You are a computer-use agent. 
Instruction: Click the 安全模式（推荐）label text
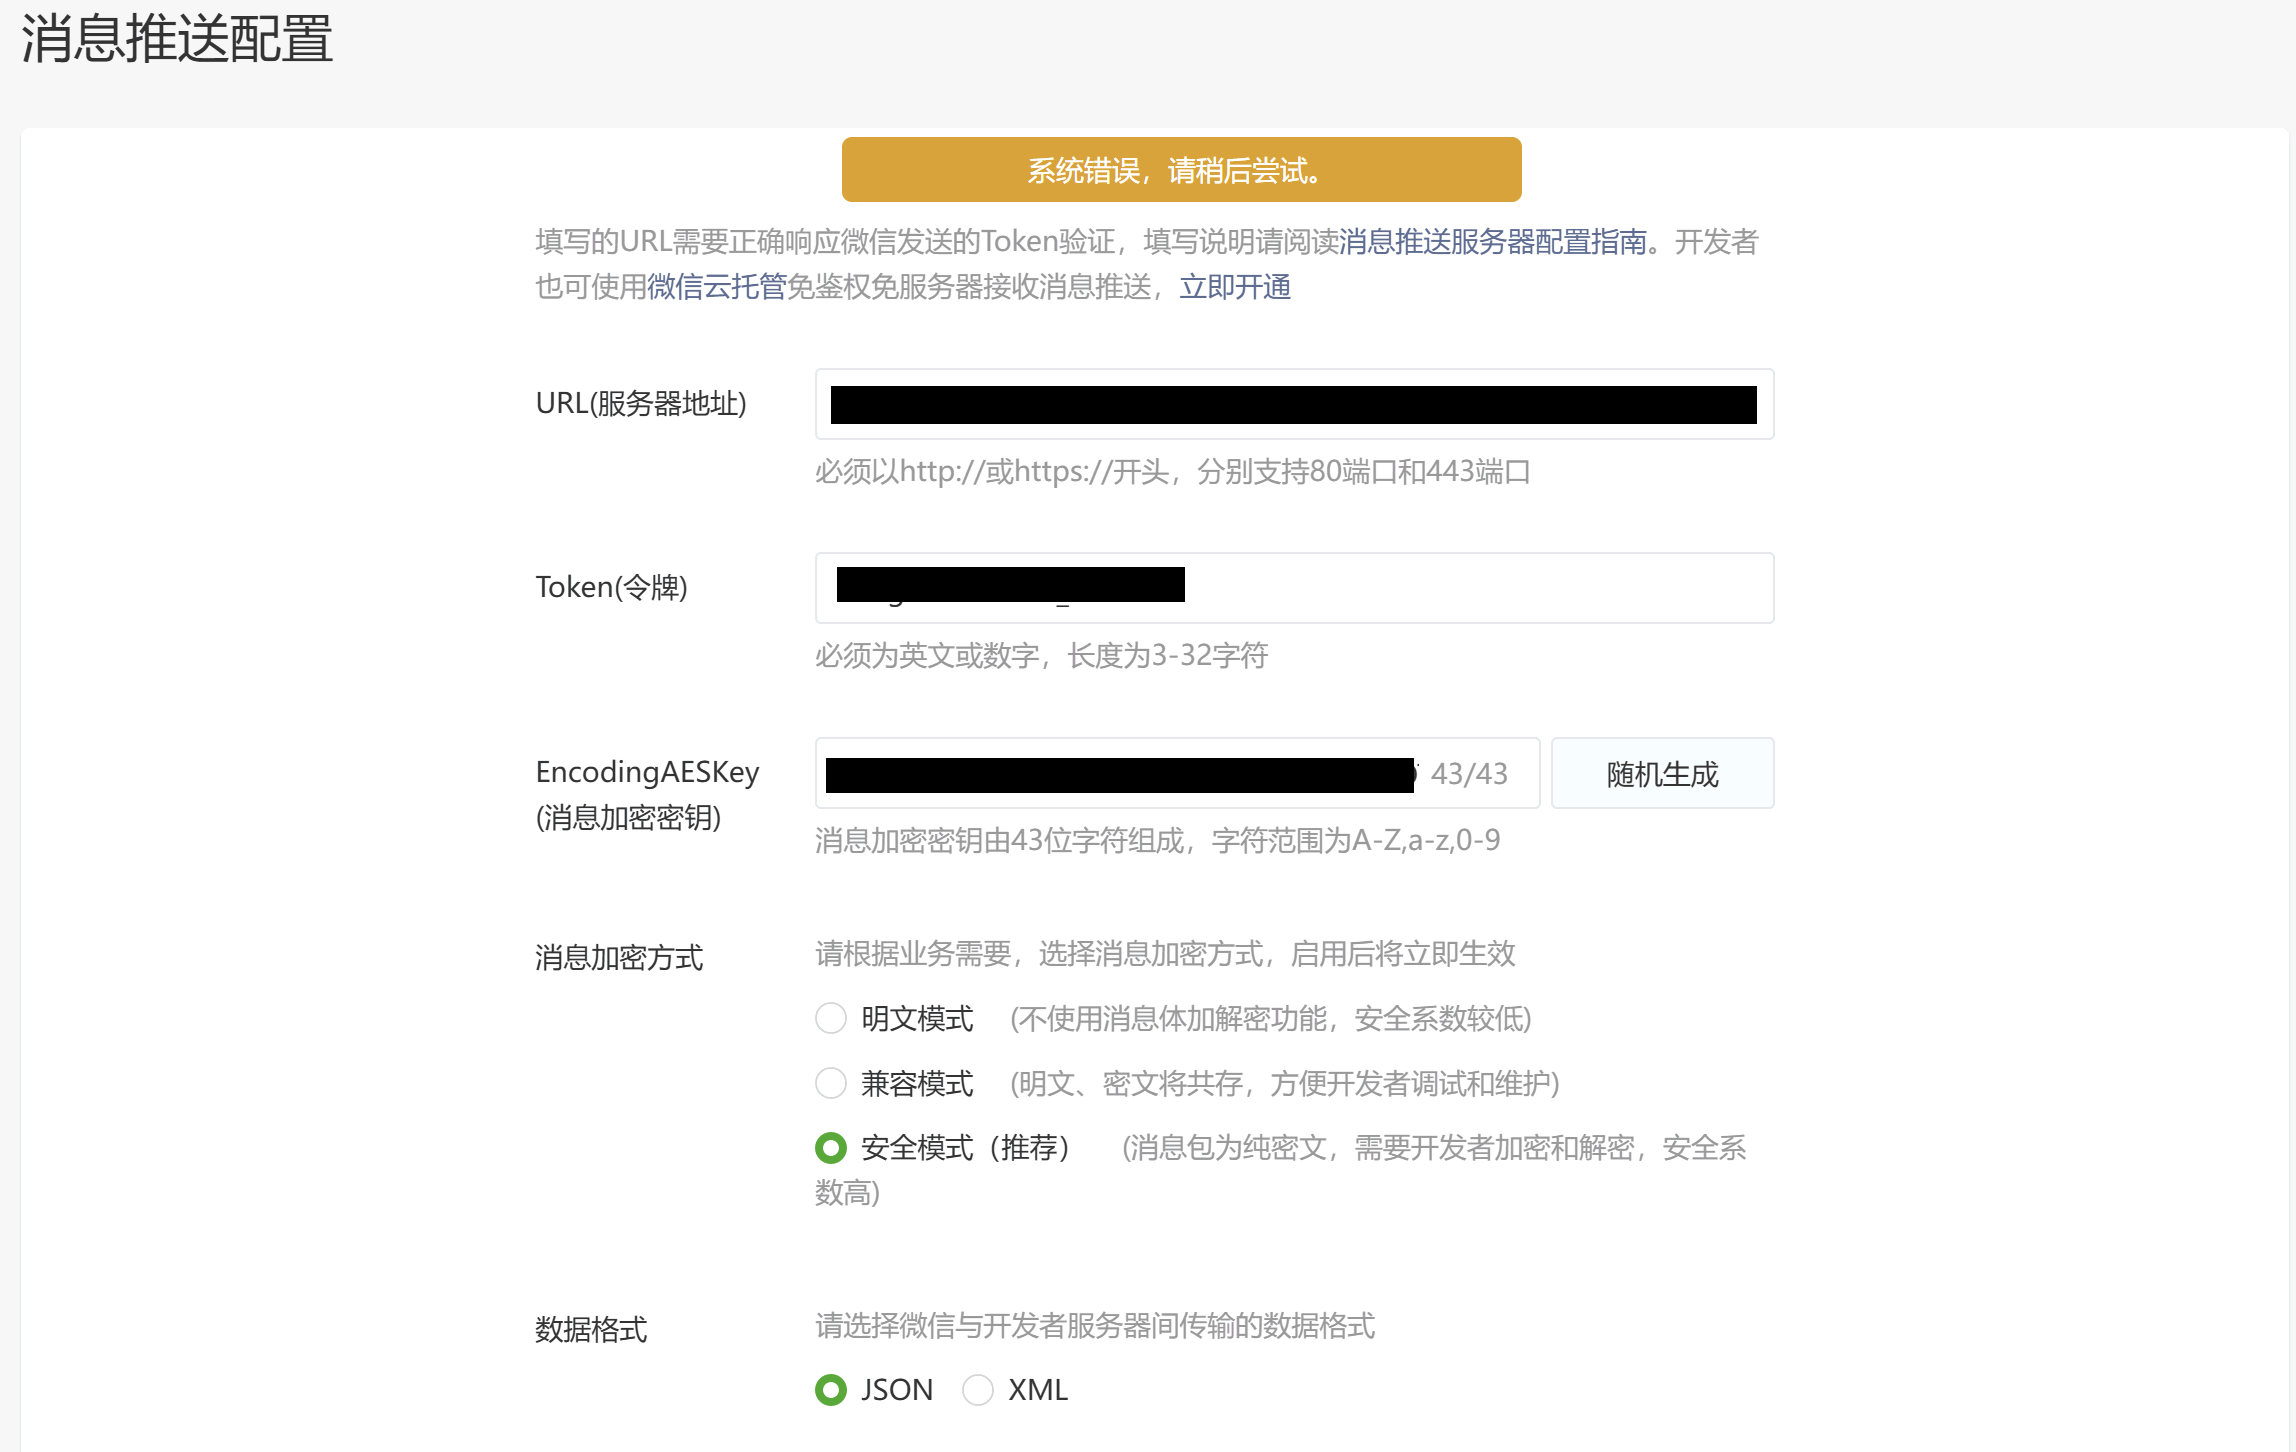click(x=965, y=1148)
